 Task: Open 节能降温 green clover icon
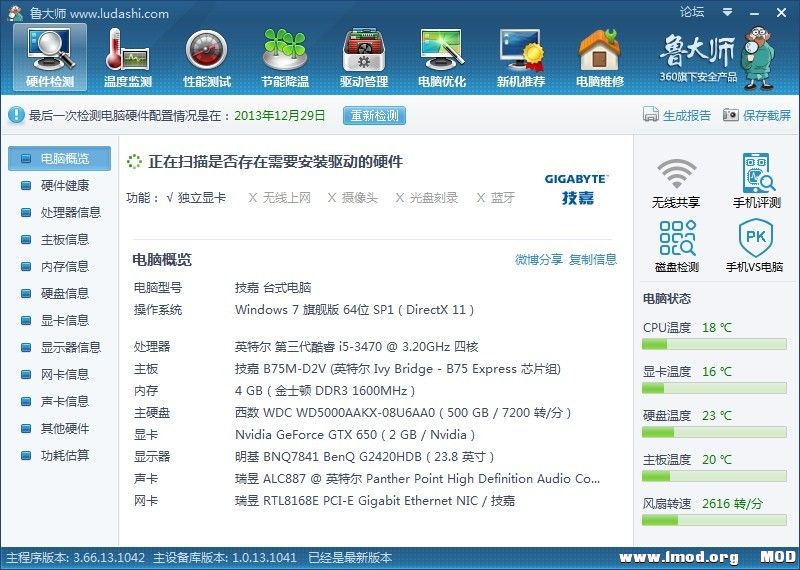[284, 57]
